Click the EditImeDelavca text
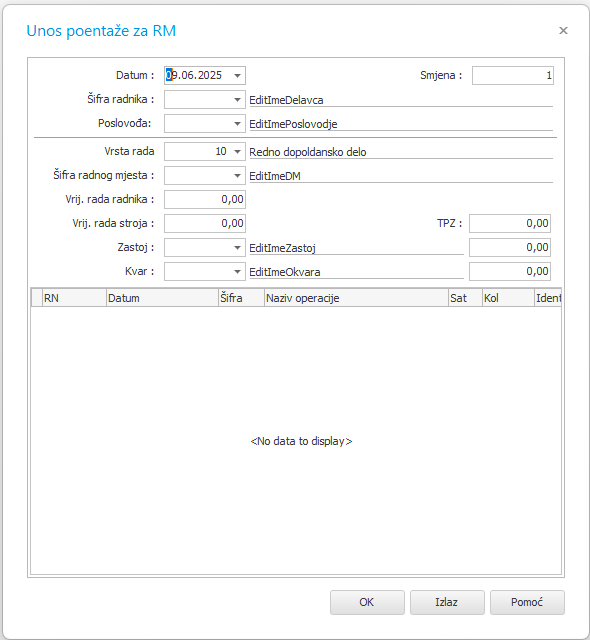 [286, 100]
